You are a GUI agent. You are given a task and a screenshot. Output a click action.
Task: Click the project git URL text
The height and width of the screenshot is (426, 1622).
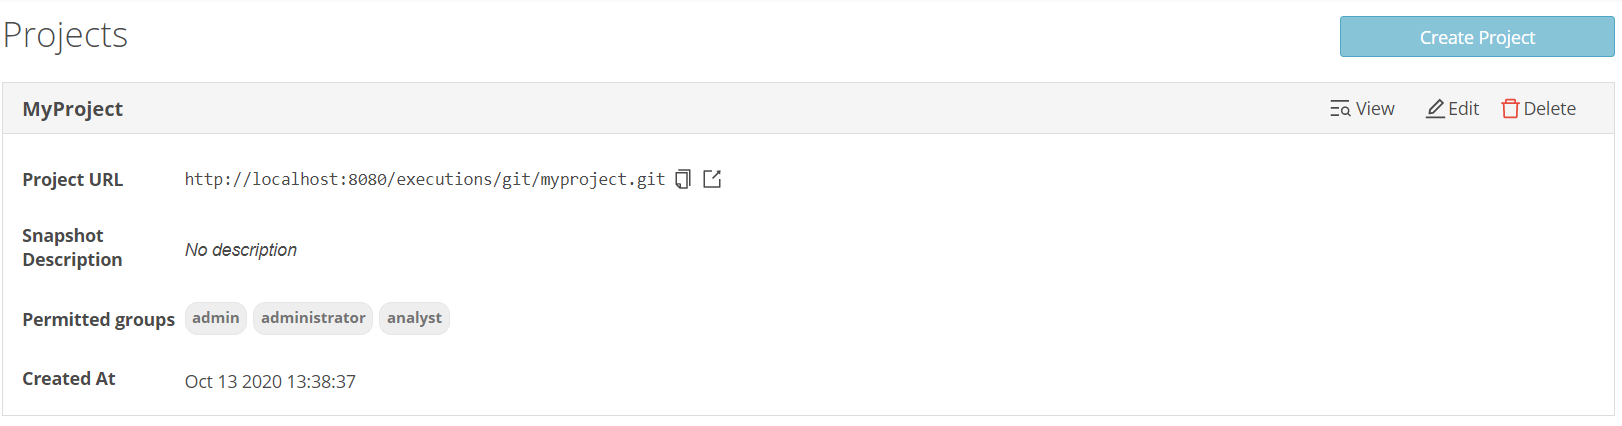(x=425, y=179)
